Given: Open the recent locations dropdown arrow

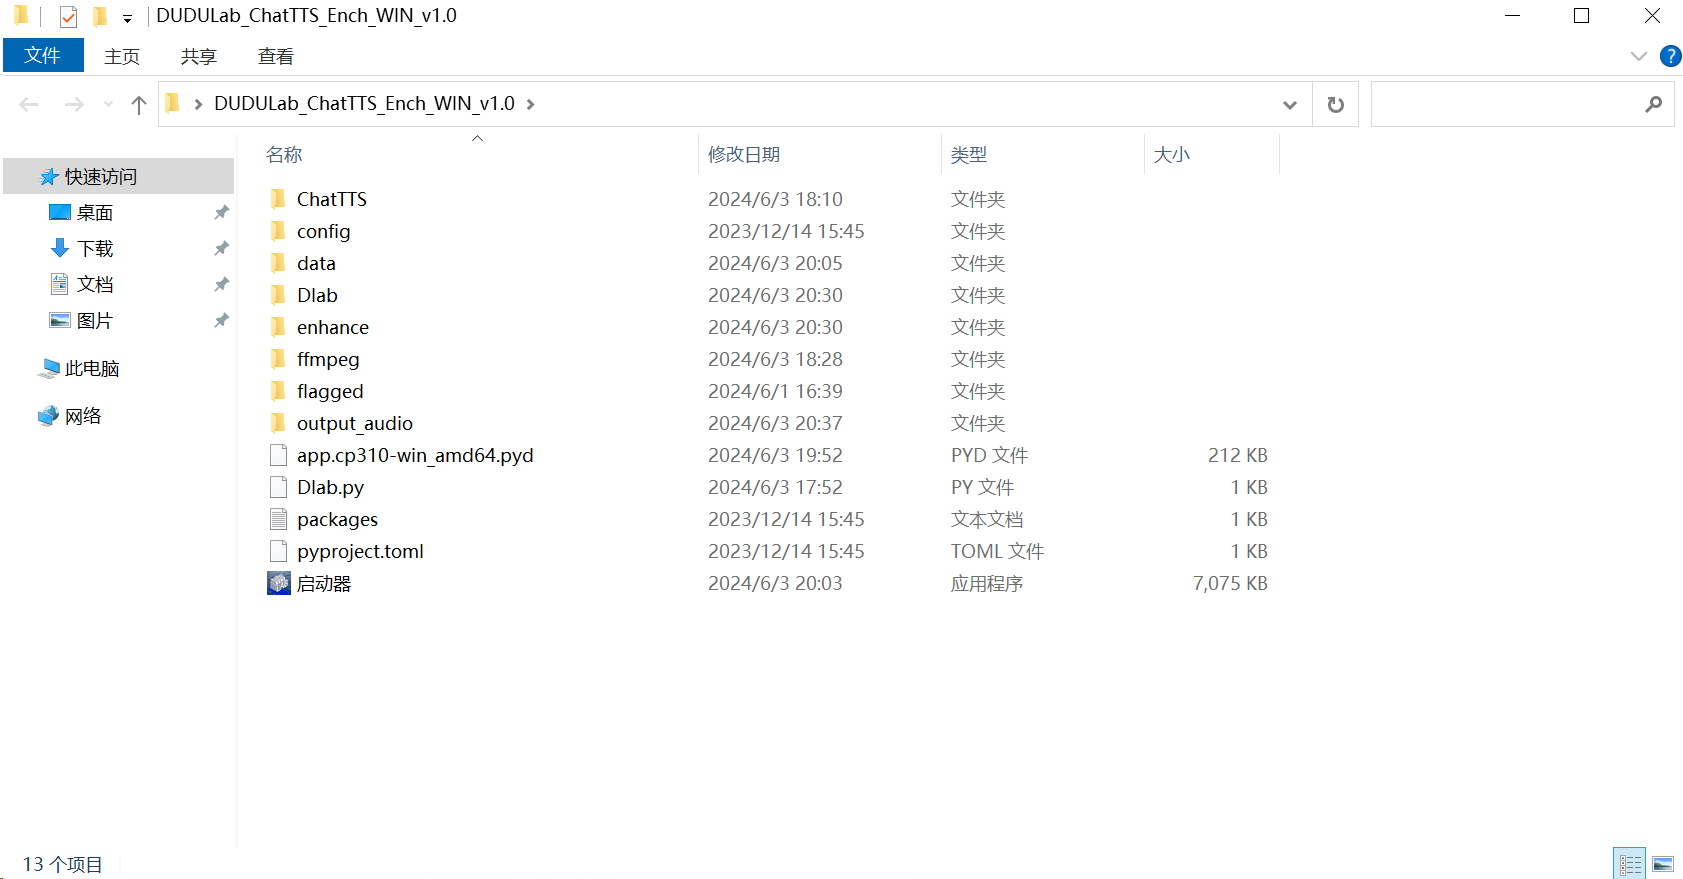Looking at the screenshot, I should 108,104.
